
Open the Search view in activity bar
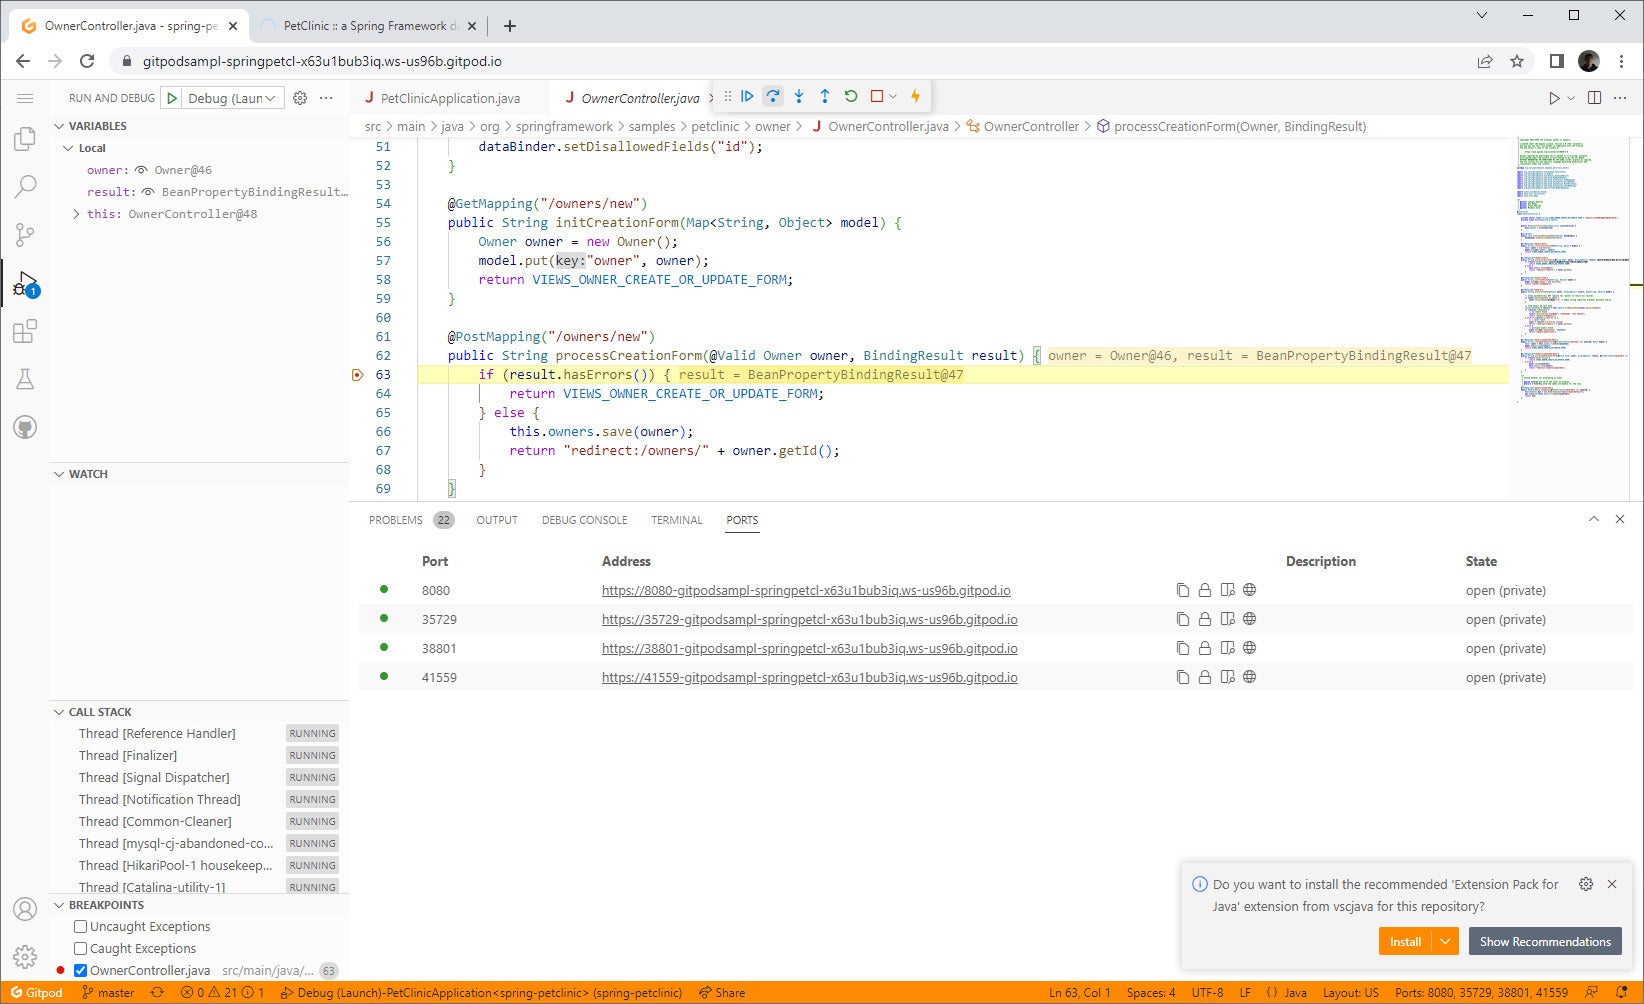pyautogui.click(x=25, y=187)
